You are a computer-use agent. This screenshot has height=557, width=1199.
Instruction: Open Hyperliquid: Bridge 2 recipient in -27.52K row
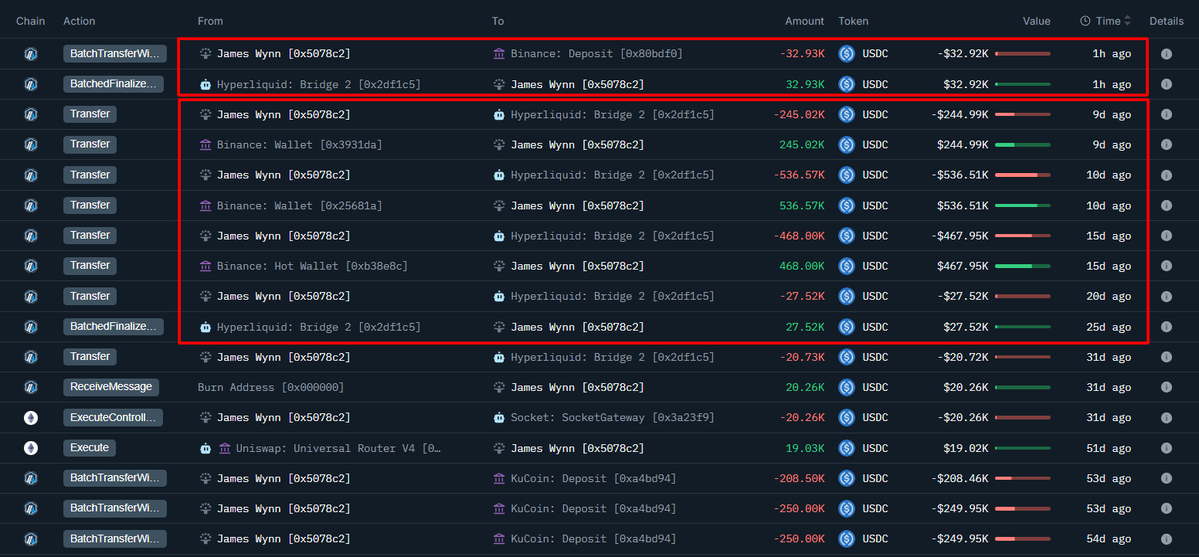(x=612, y=296)
